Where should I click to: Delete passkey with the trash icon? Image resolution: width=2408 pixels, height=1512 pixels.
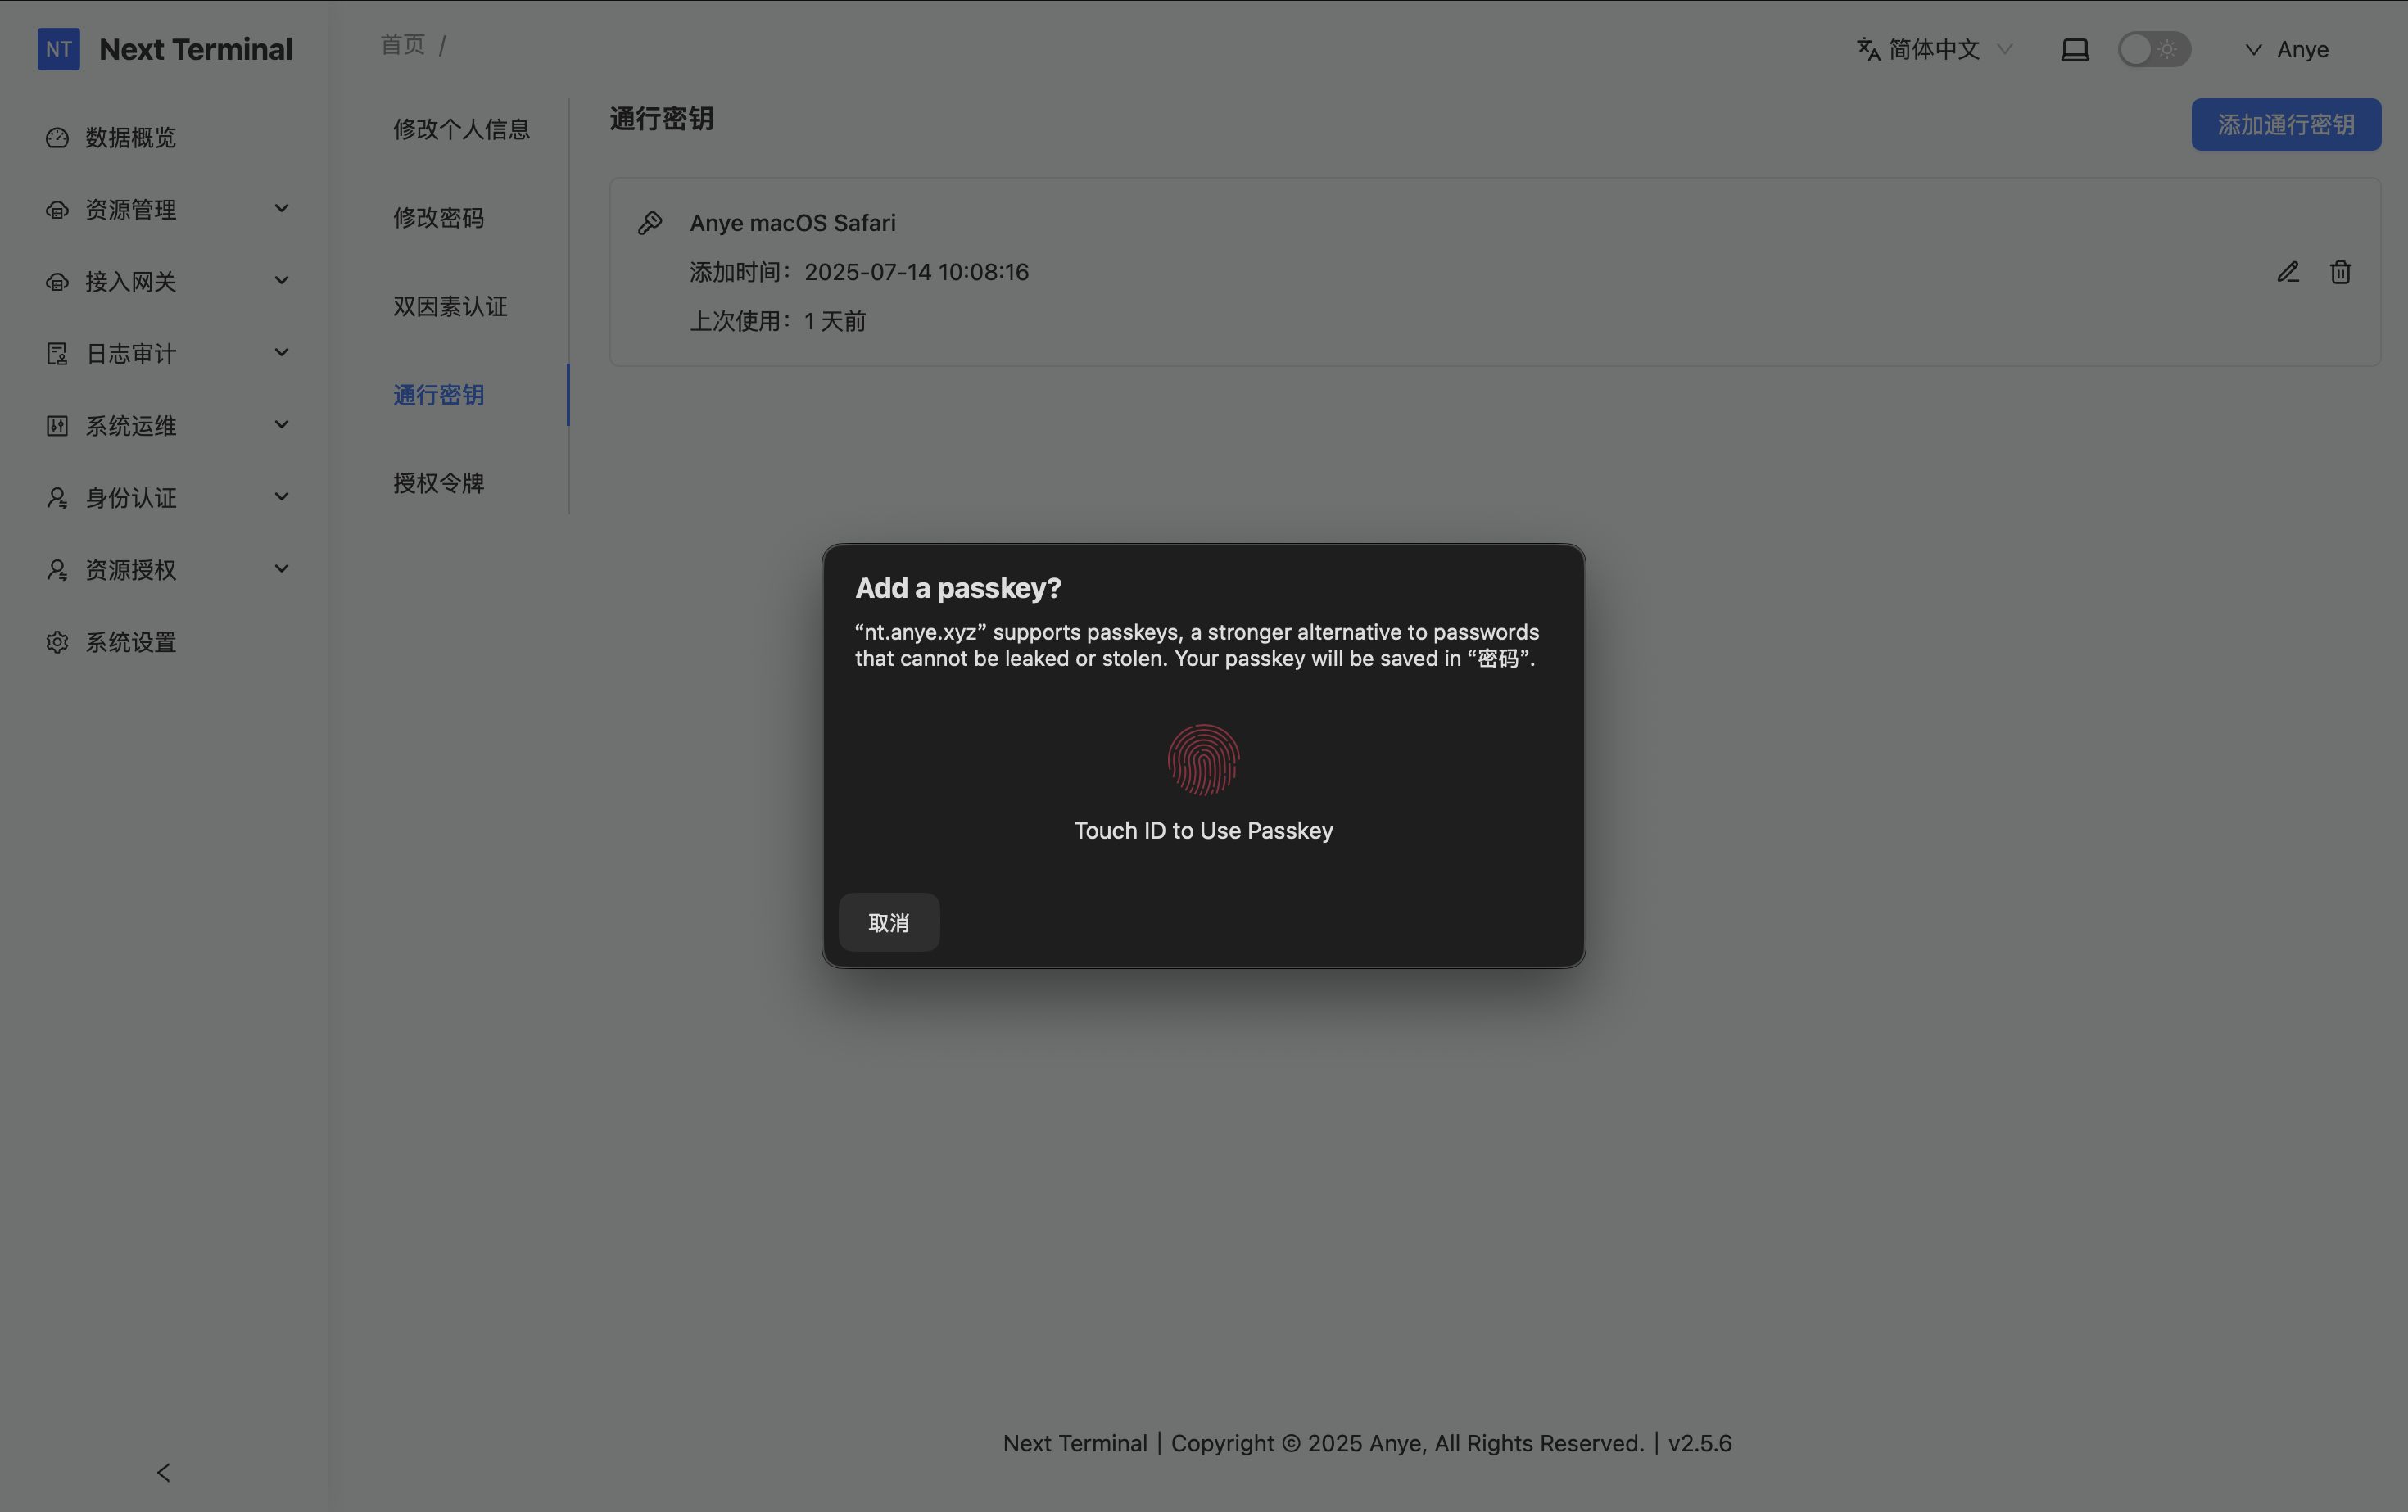click(x=2340, y=272)
